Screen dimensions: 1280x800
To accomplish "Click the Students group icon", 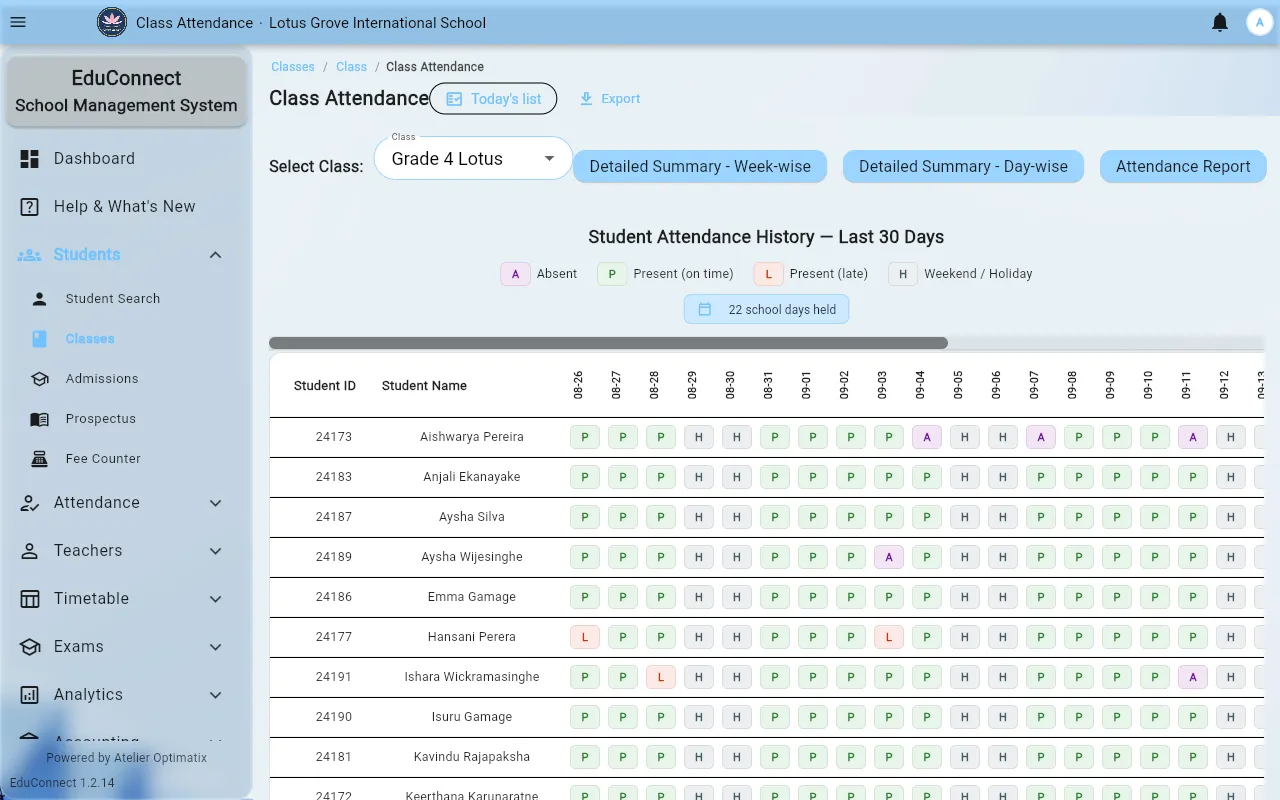I will [x=30, y=255].
